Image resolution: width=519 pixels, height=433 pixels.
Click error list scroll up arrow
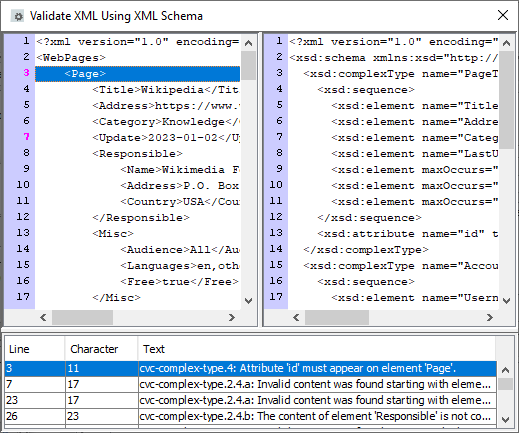tap(506, 370)
